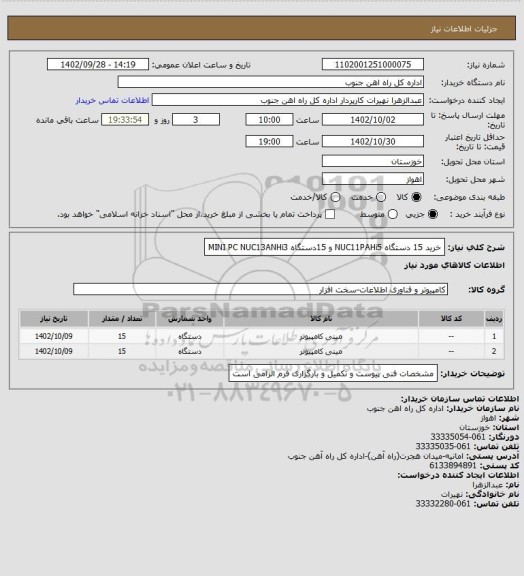The width and height of the screenshot is (524, 576).
Task: Click row 2 need date 1402/10/09
Action: 54,351
